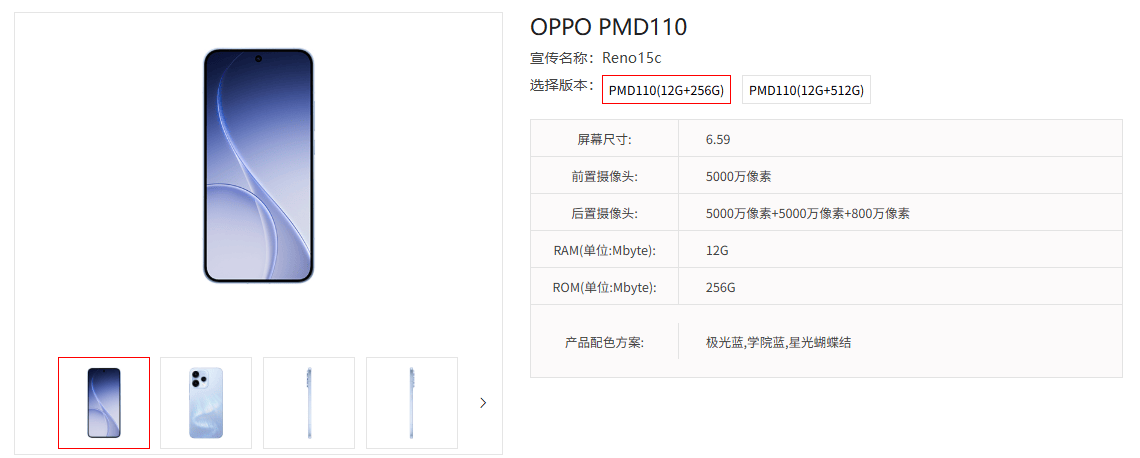Viewport: 1140px width, 458px height.
Task: Click color scheme value 极光蓝,学院蓝,星光蝴蝶结
Action: [778, 342]
